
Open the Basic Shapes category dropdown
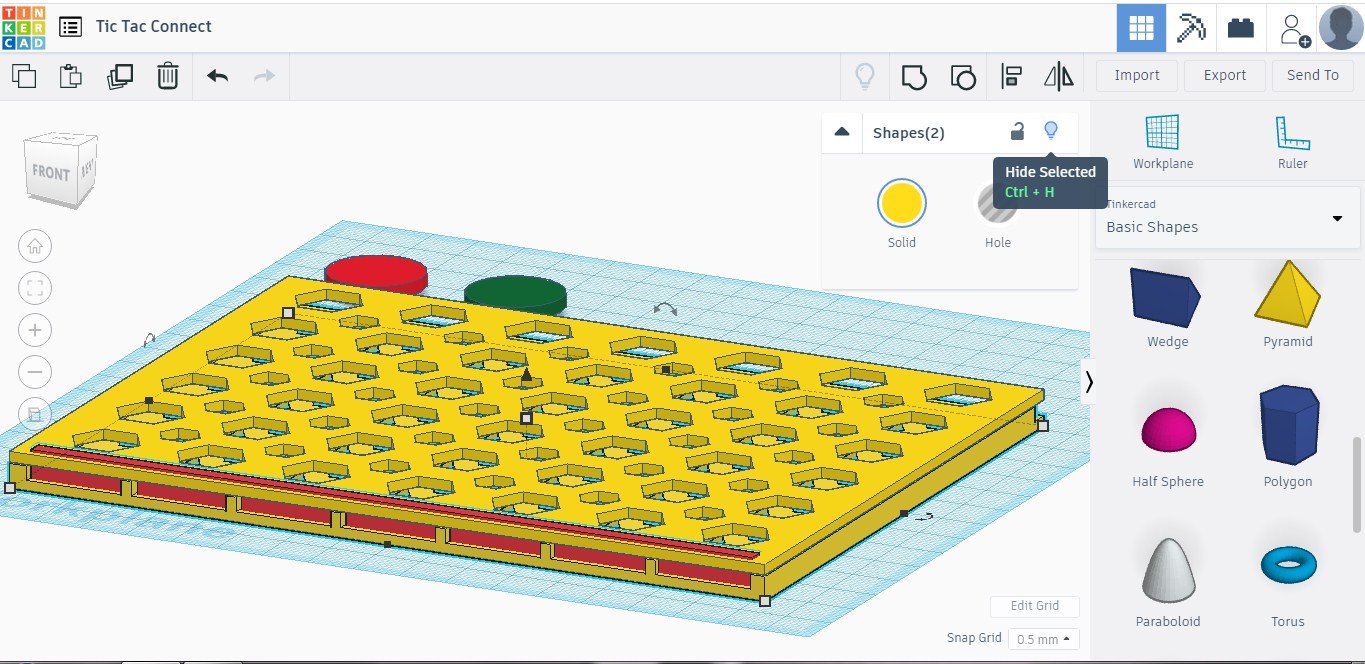1228,218
